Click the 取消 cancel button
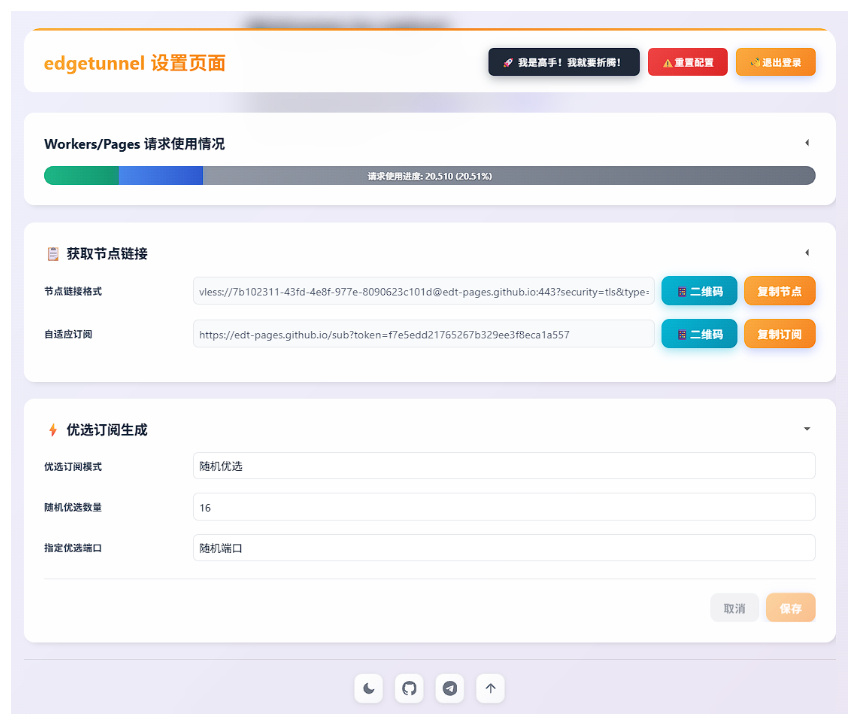Screen dimensions: 855x723 click(x=734, y=608)
